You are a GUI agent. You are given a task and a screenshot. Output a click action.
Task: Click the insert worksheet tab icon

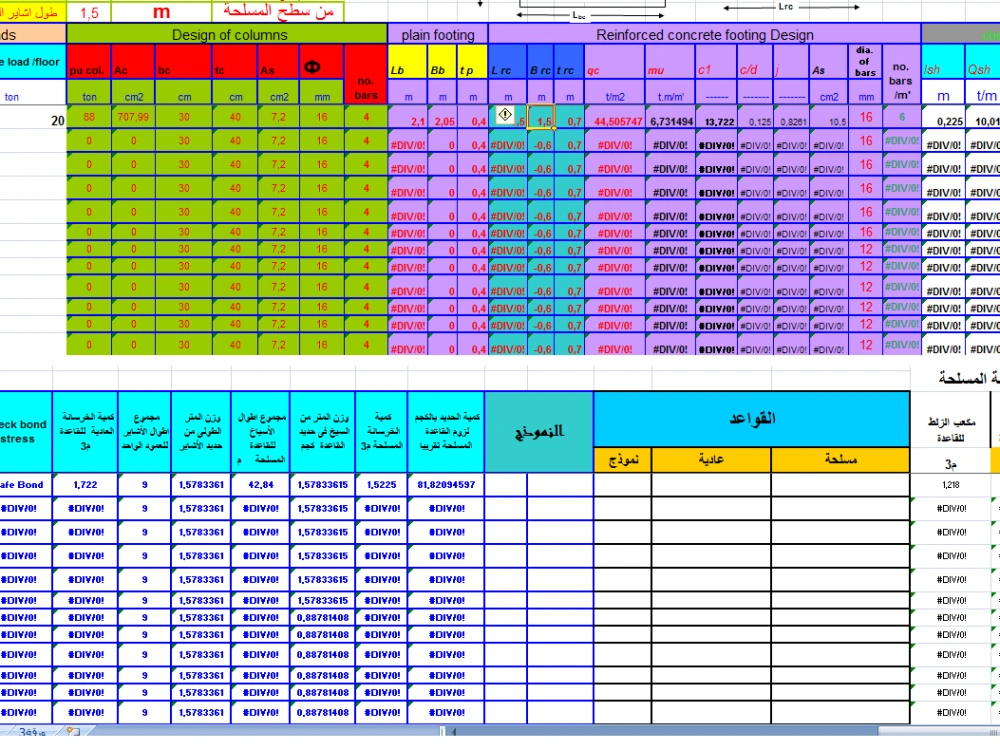pos(73,732)
